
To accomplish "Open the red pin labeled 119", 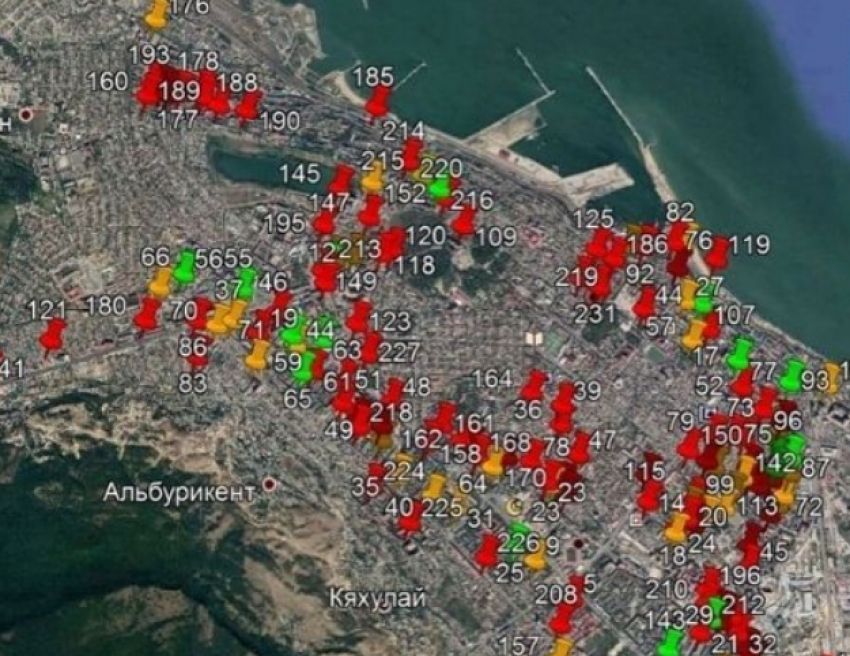I will click(x=718, y=253).
